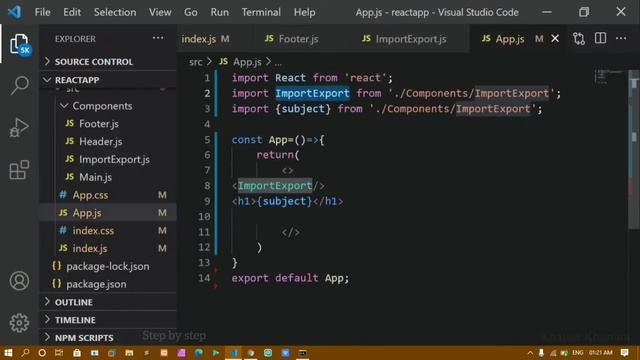Open Task View on the taskbar
This screenshot has height=360, width=640.
pyautogui.click(x=59, y=353)
